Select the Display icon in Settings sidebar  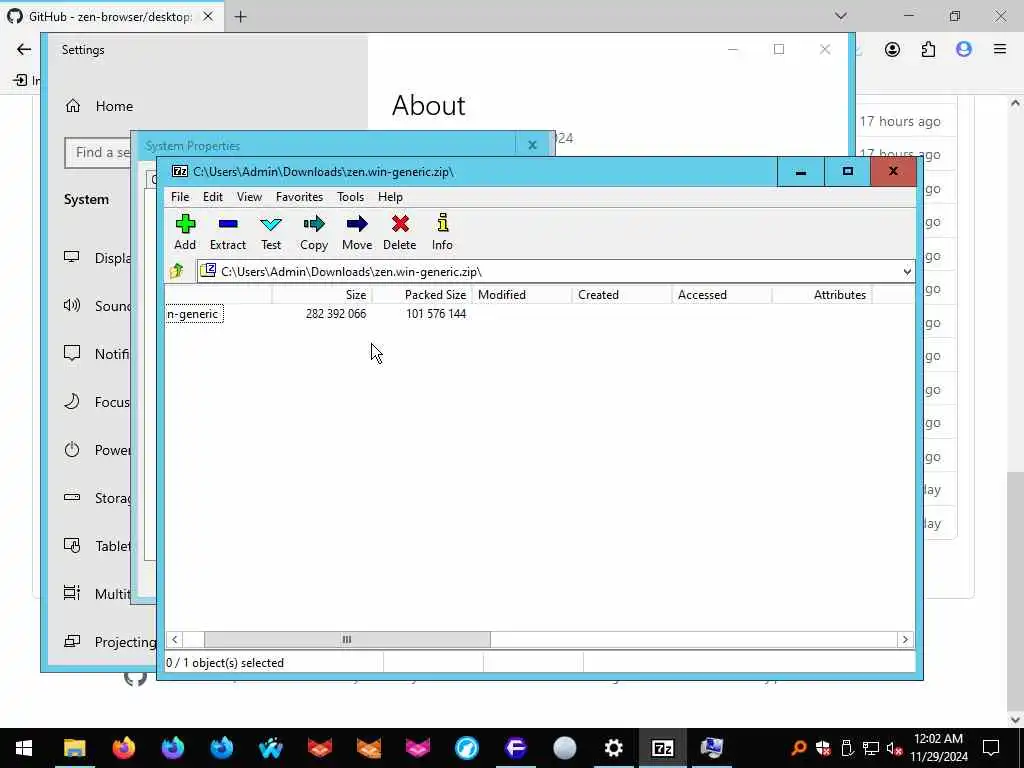click(x=72, y=257)
